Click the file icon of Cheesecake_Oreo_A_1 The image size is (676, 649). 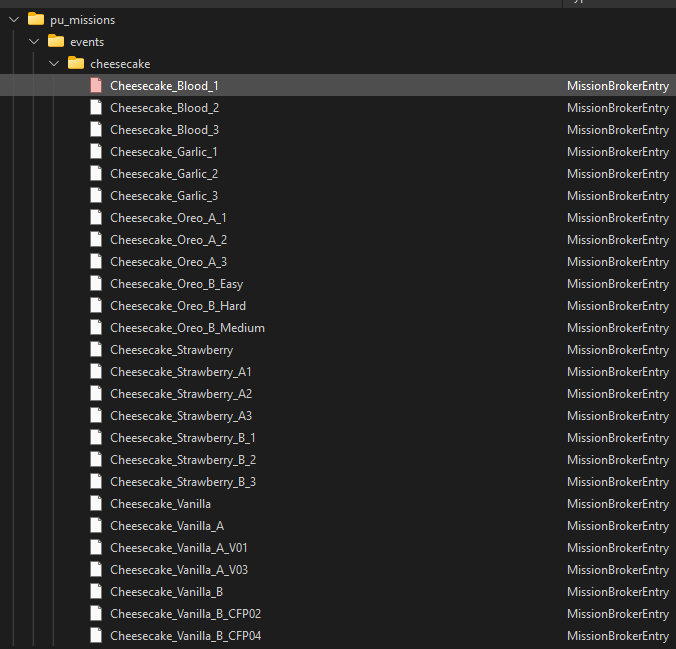pyautogui.click(x=96, y=217)
